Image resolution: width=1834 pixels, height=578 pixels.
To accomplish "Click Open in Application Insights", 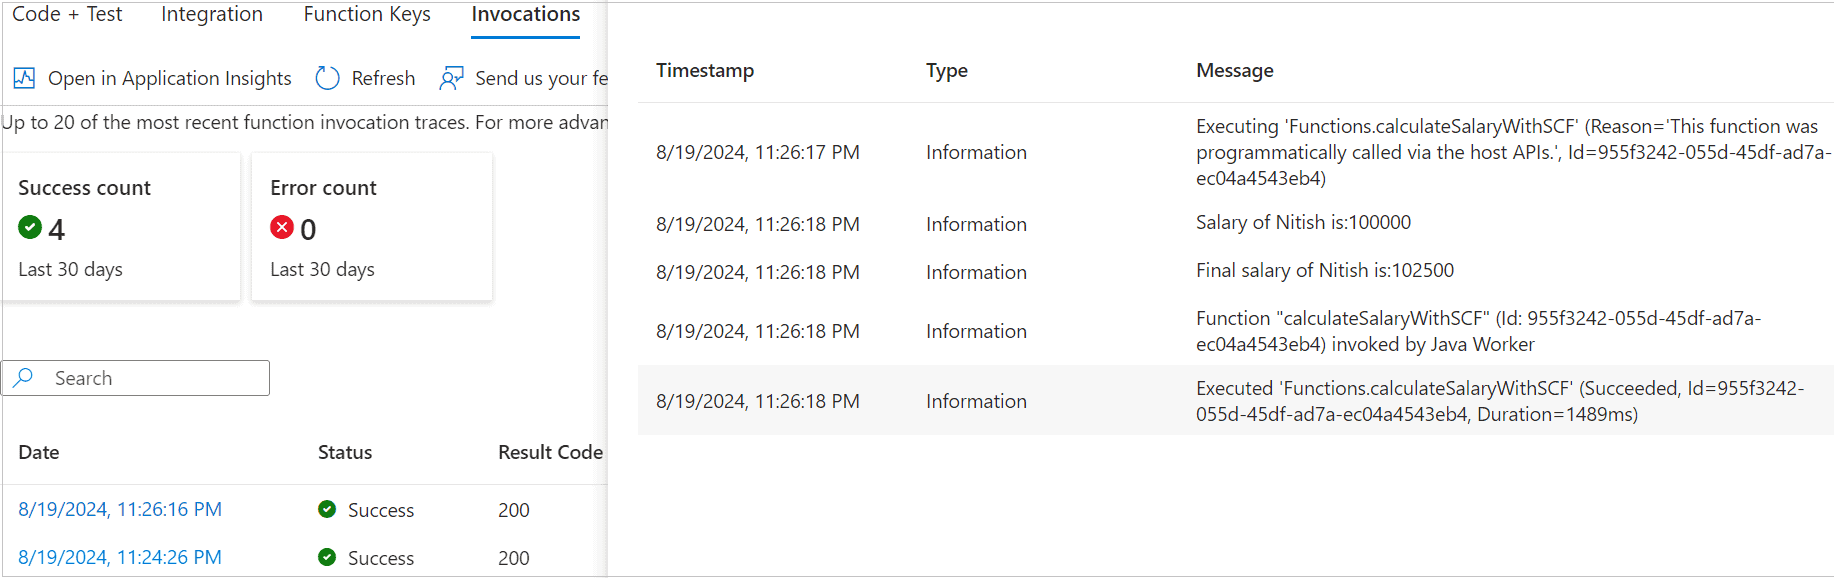I will [x=169, y=78].
